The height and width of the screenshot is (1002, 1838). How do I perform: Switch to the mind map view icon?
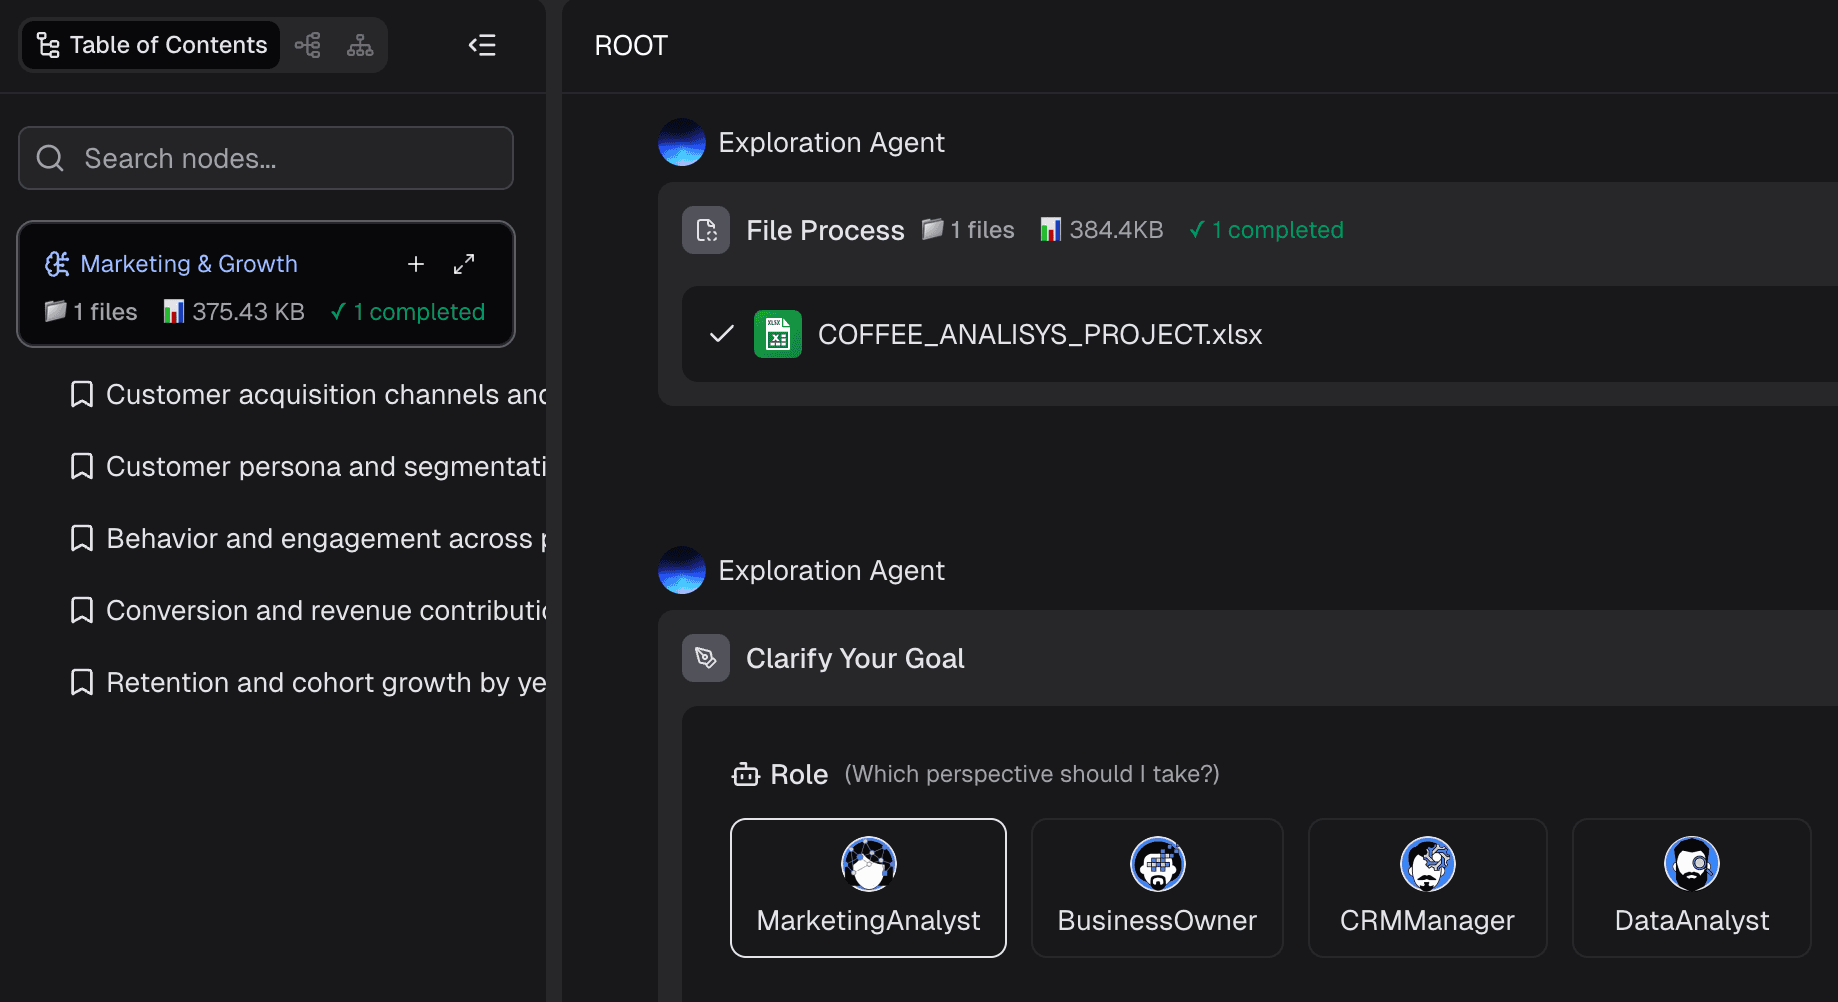coord(308,45)
